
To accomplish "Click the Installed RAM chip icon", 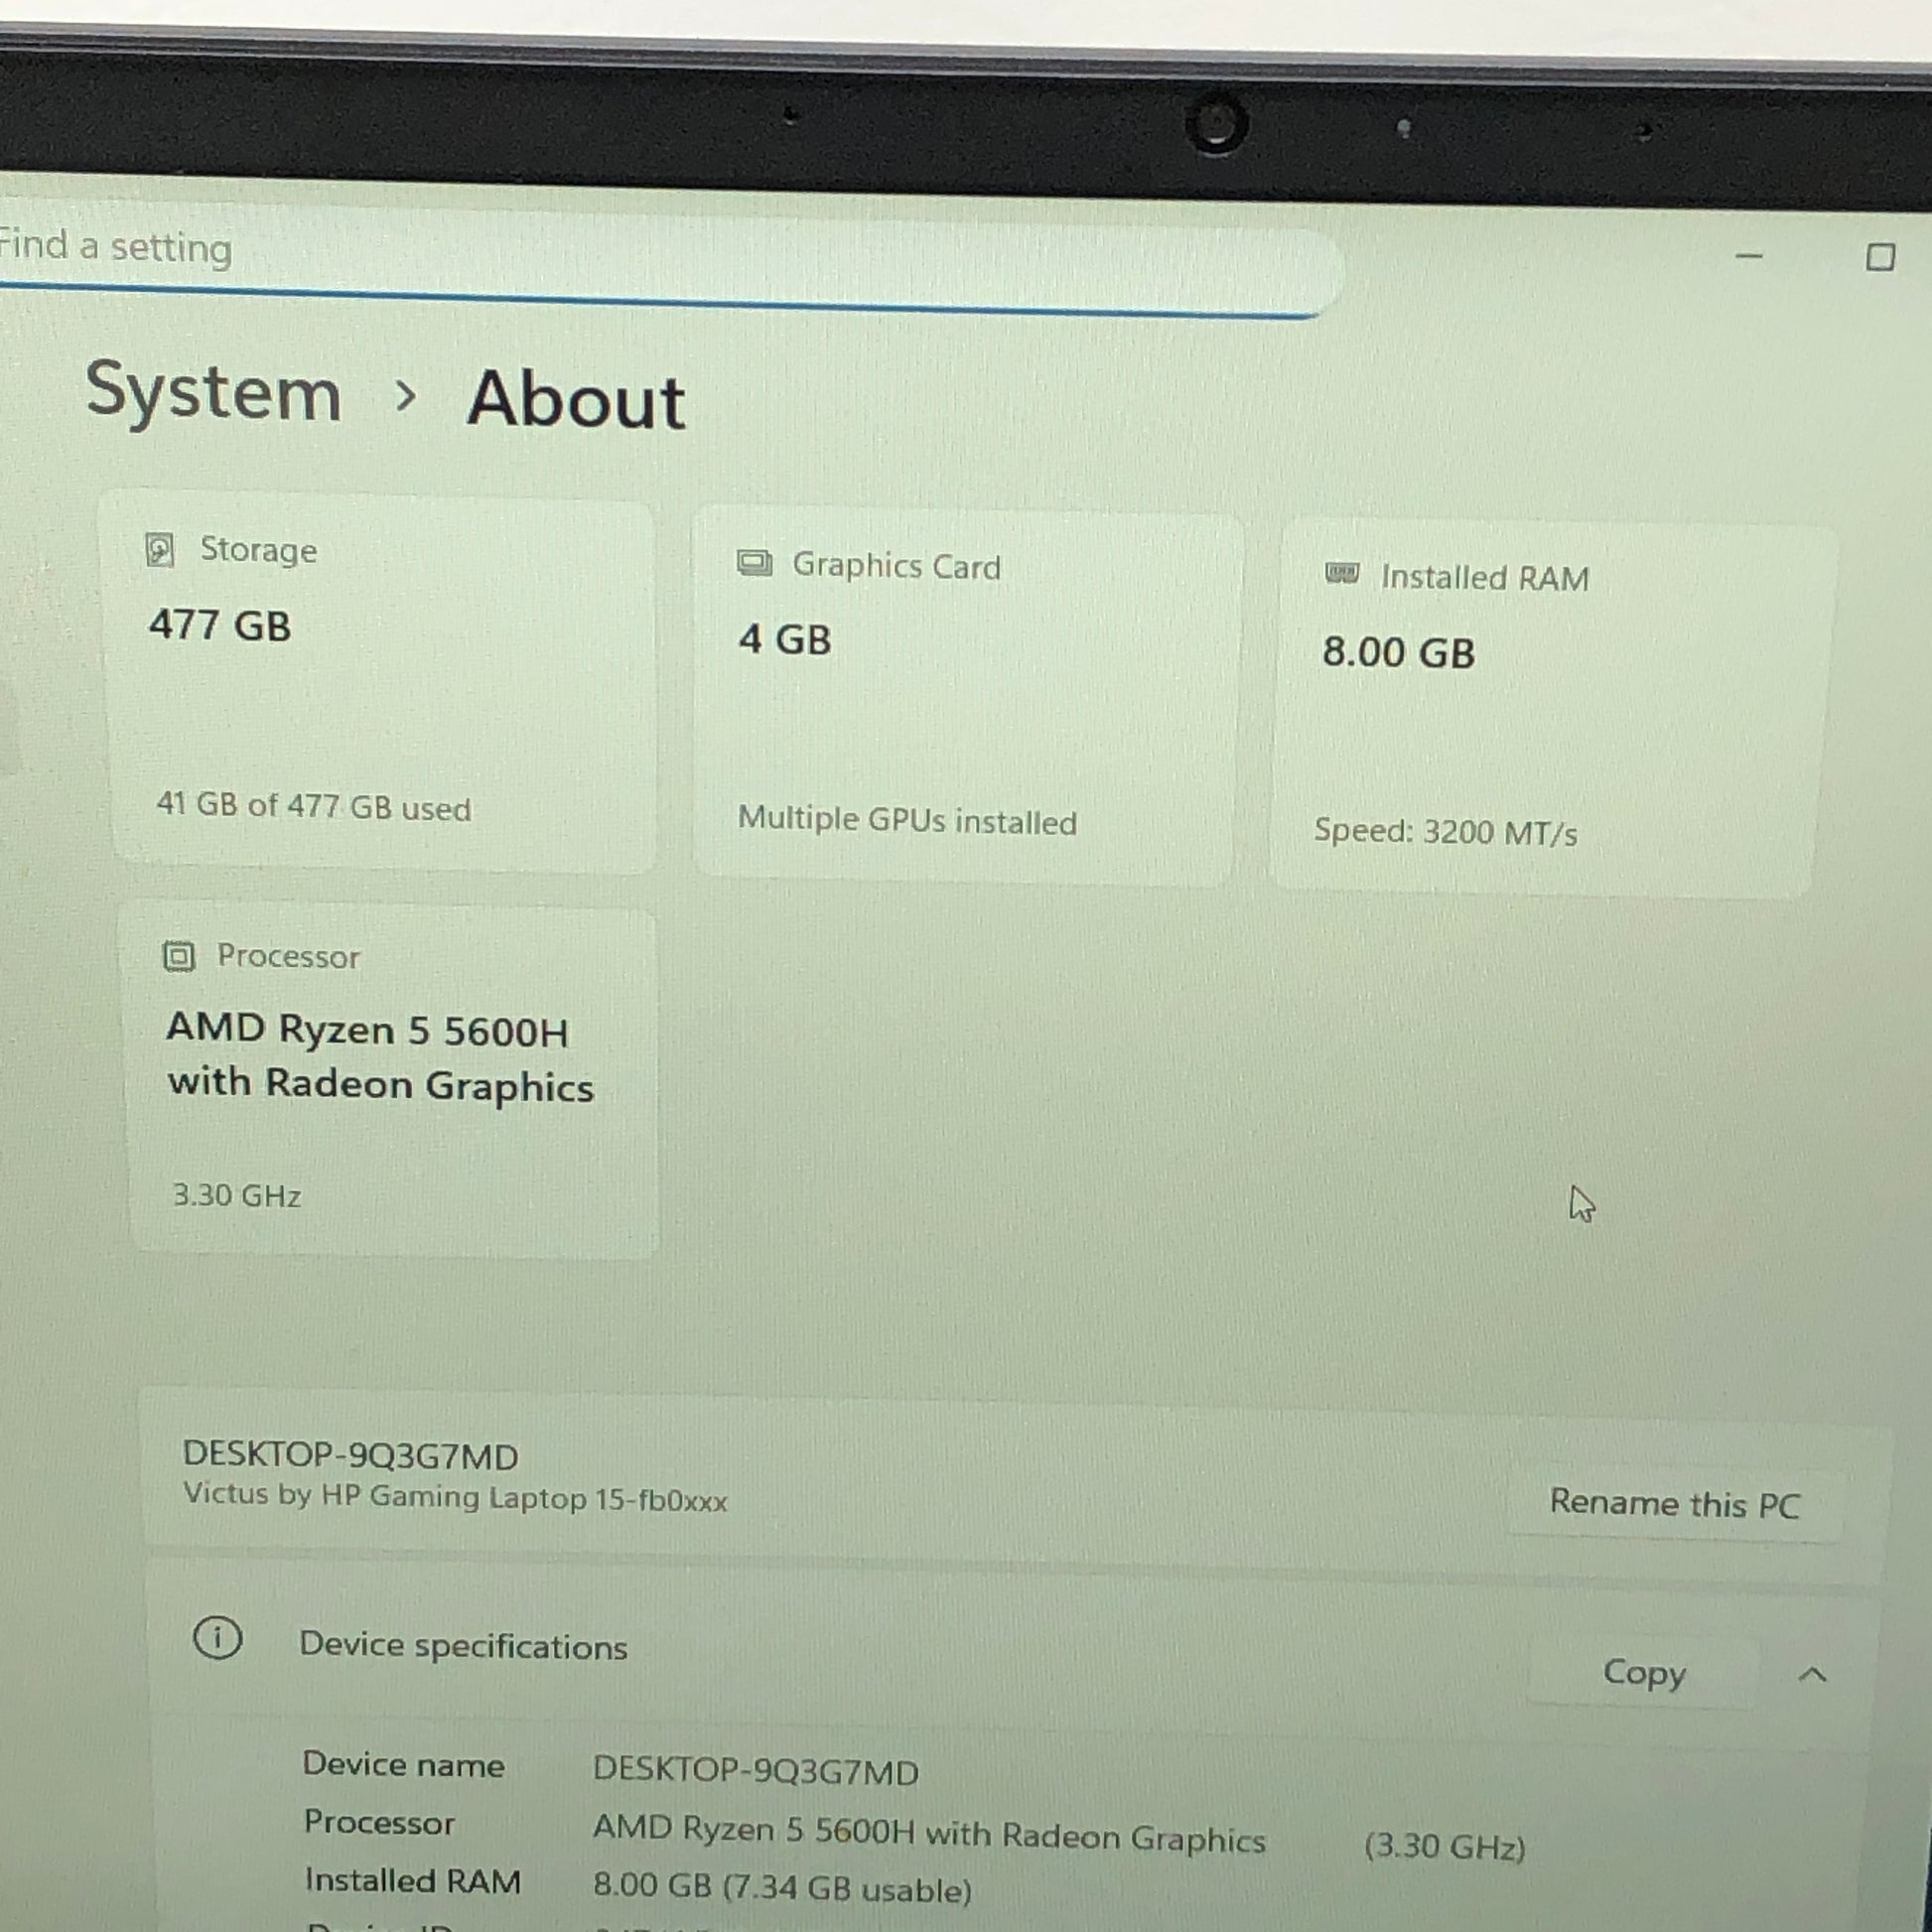I will coord(1341,574).
